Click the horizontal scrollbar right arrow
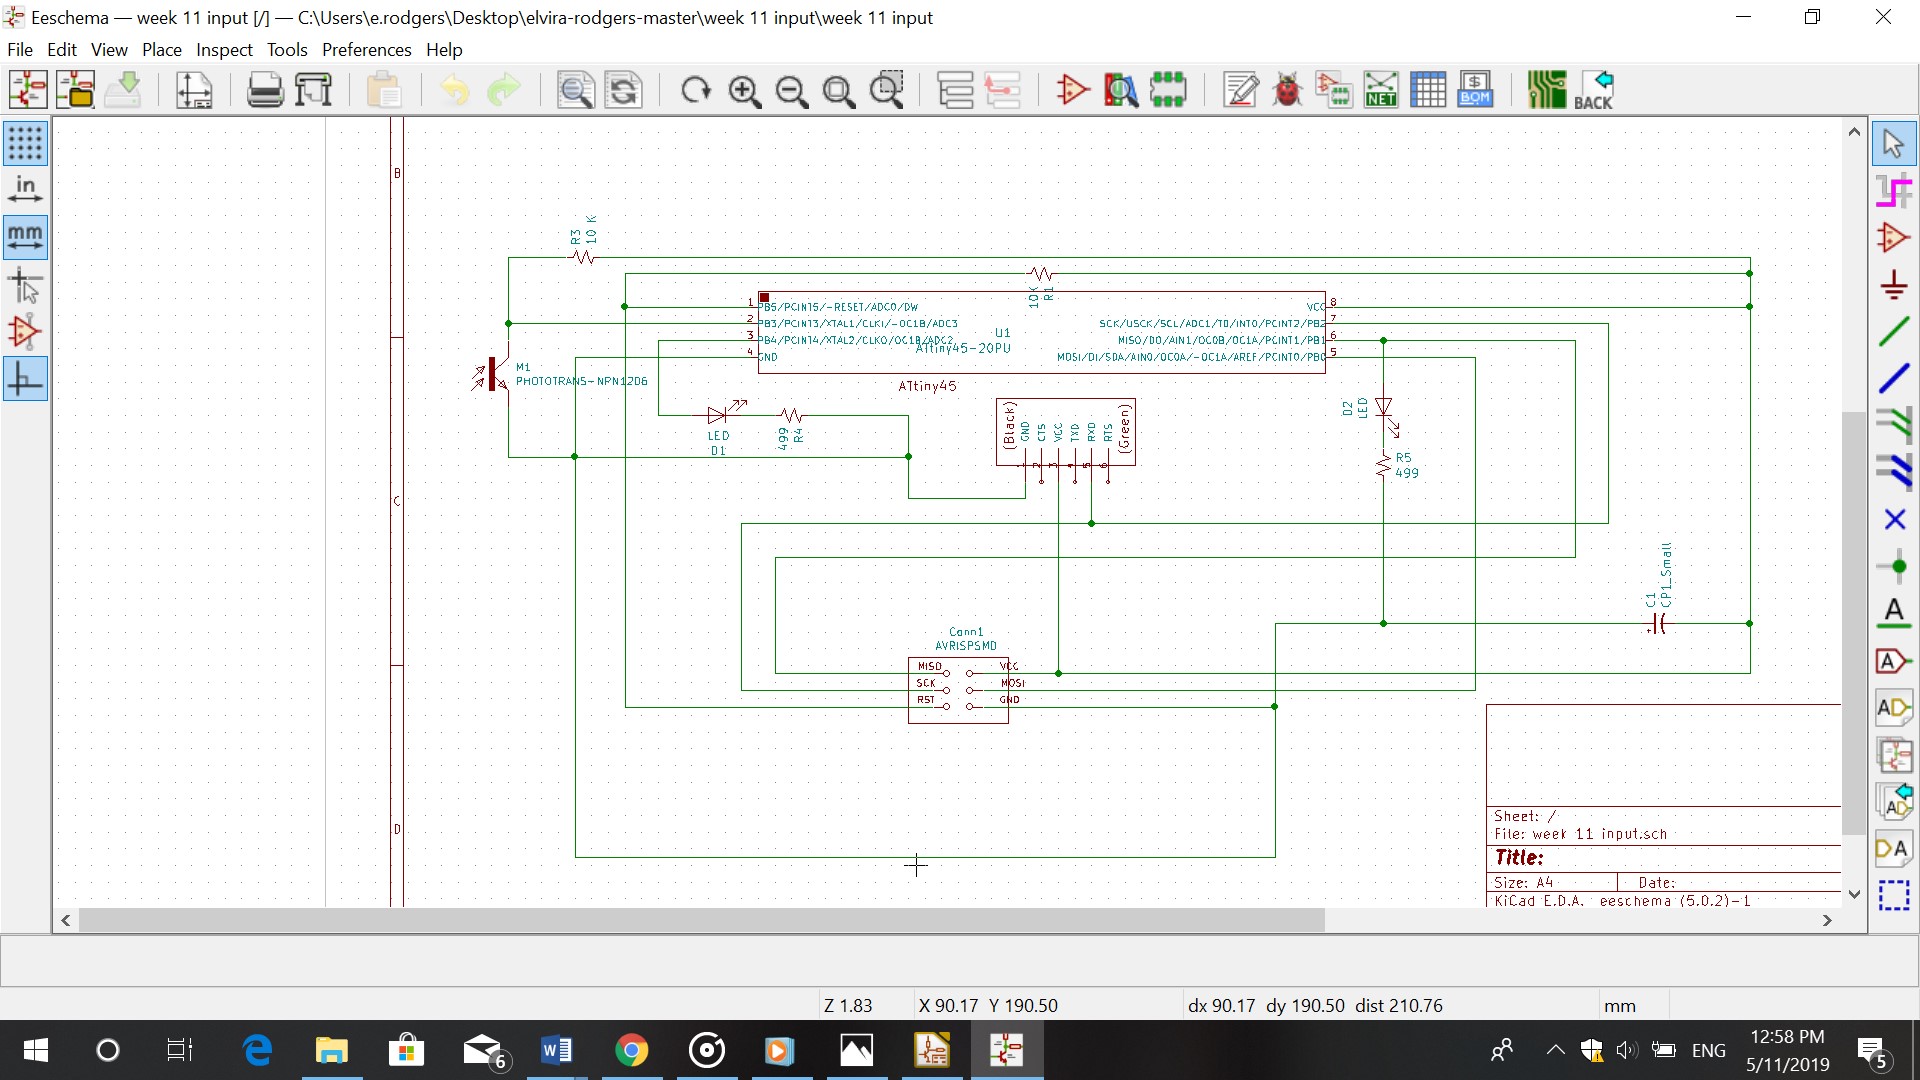This screenshot has height=1080, width=1920. tap(1827, 920)
